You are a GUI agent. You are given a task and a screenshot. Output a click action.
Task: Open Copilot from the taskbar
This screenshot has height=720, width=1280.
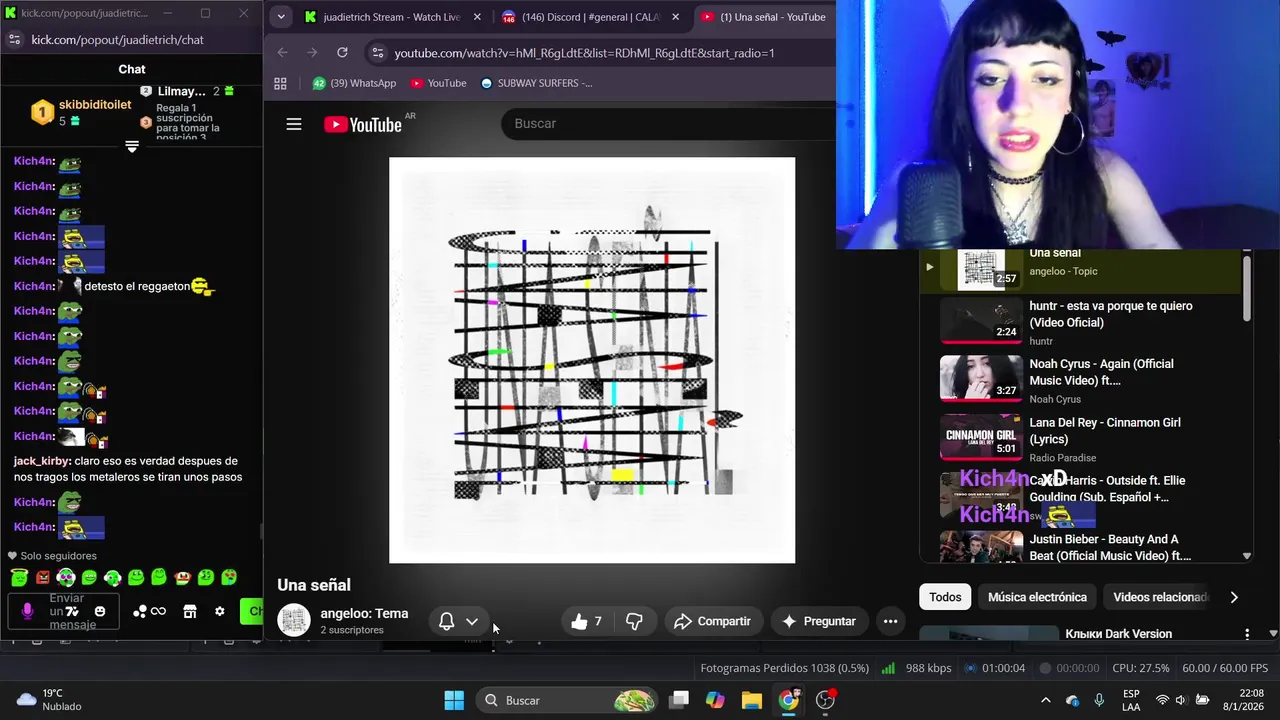[x=715, y=700]
